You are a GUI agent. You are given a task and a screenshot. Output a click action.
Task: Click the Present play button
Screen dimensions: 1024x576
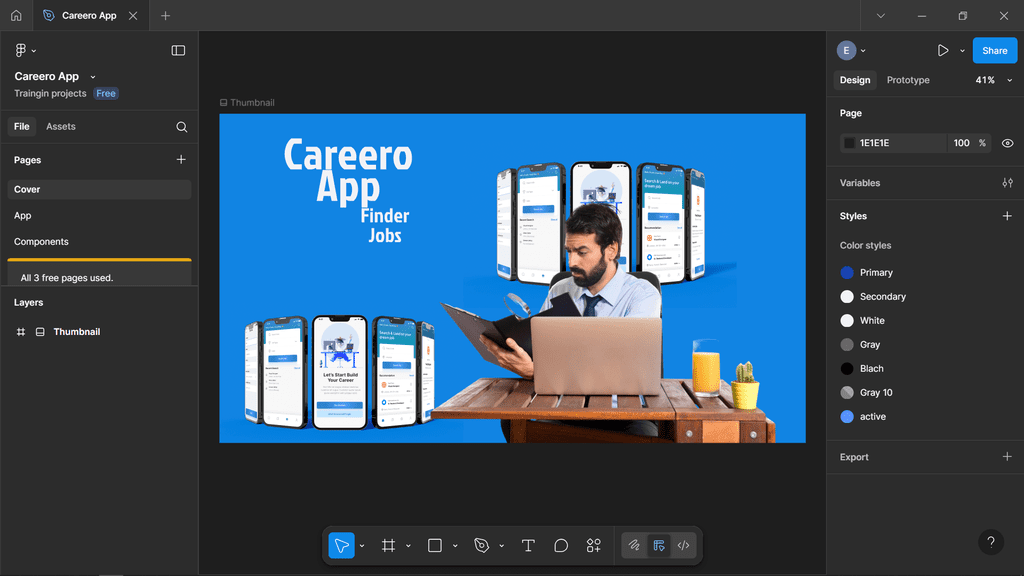tap(943, 50)
